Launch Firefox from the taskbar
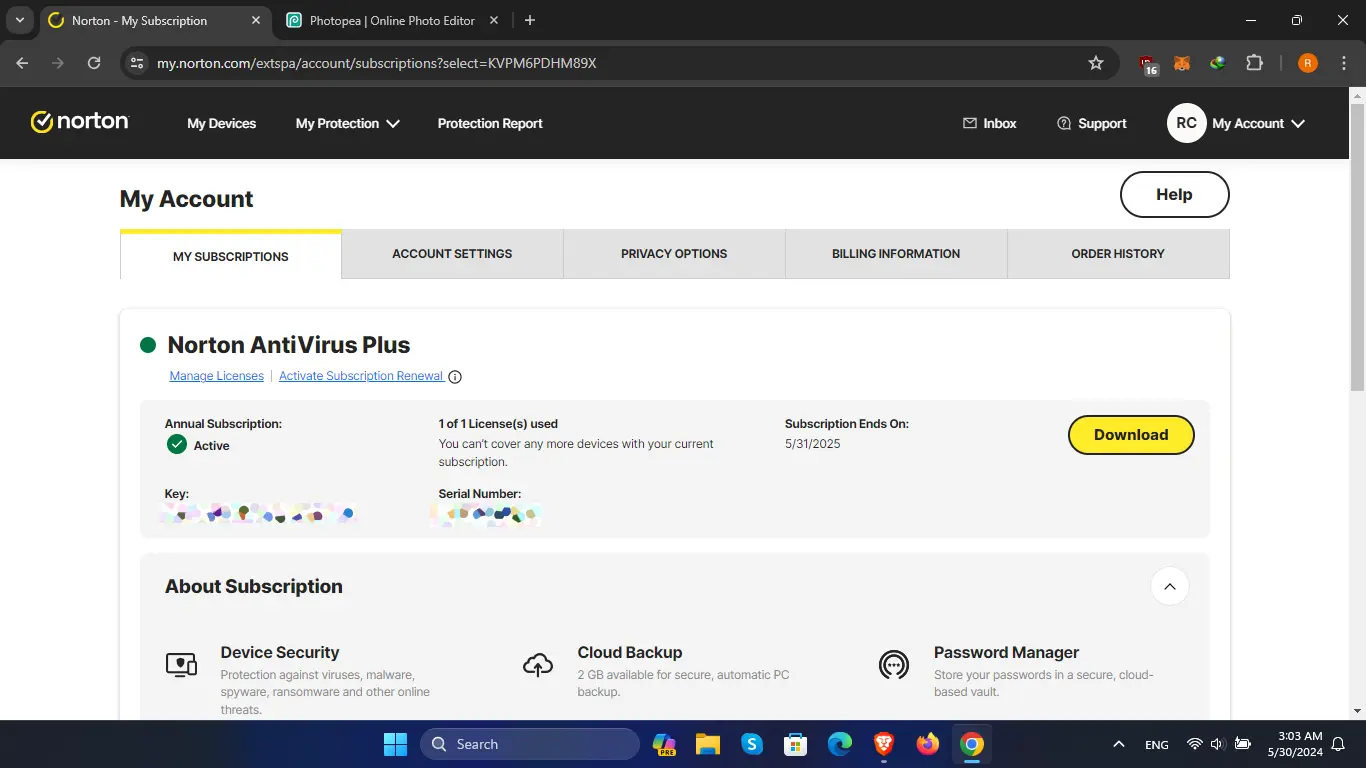Viewport: 1366px width, 768px height. 928,744
